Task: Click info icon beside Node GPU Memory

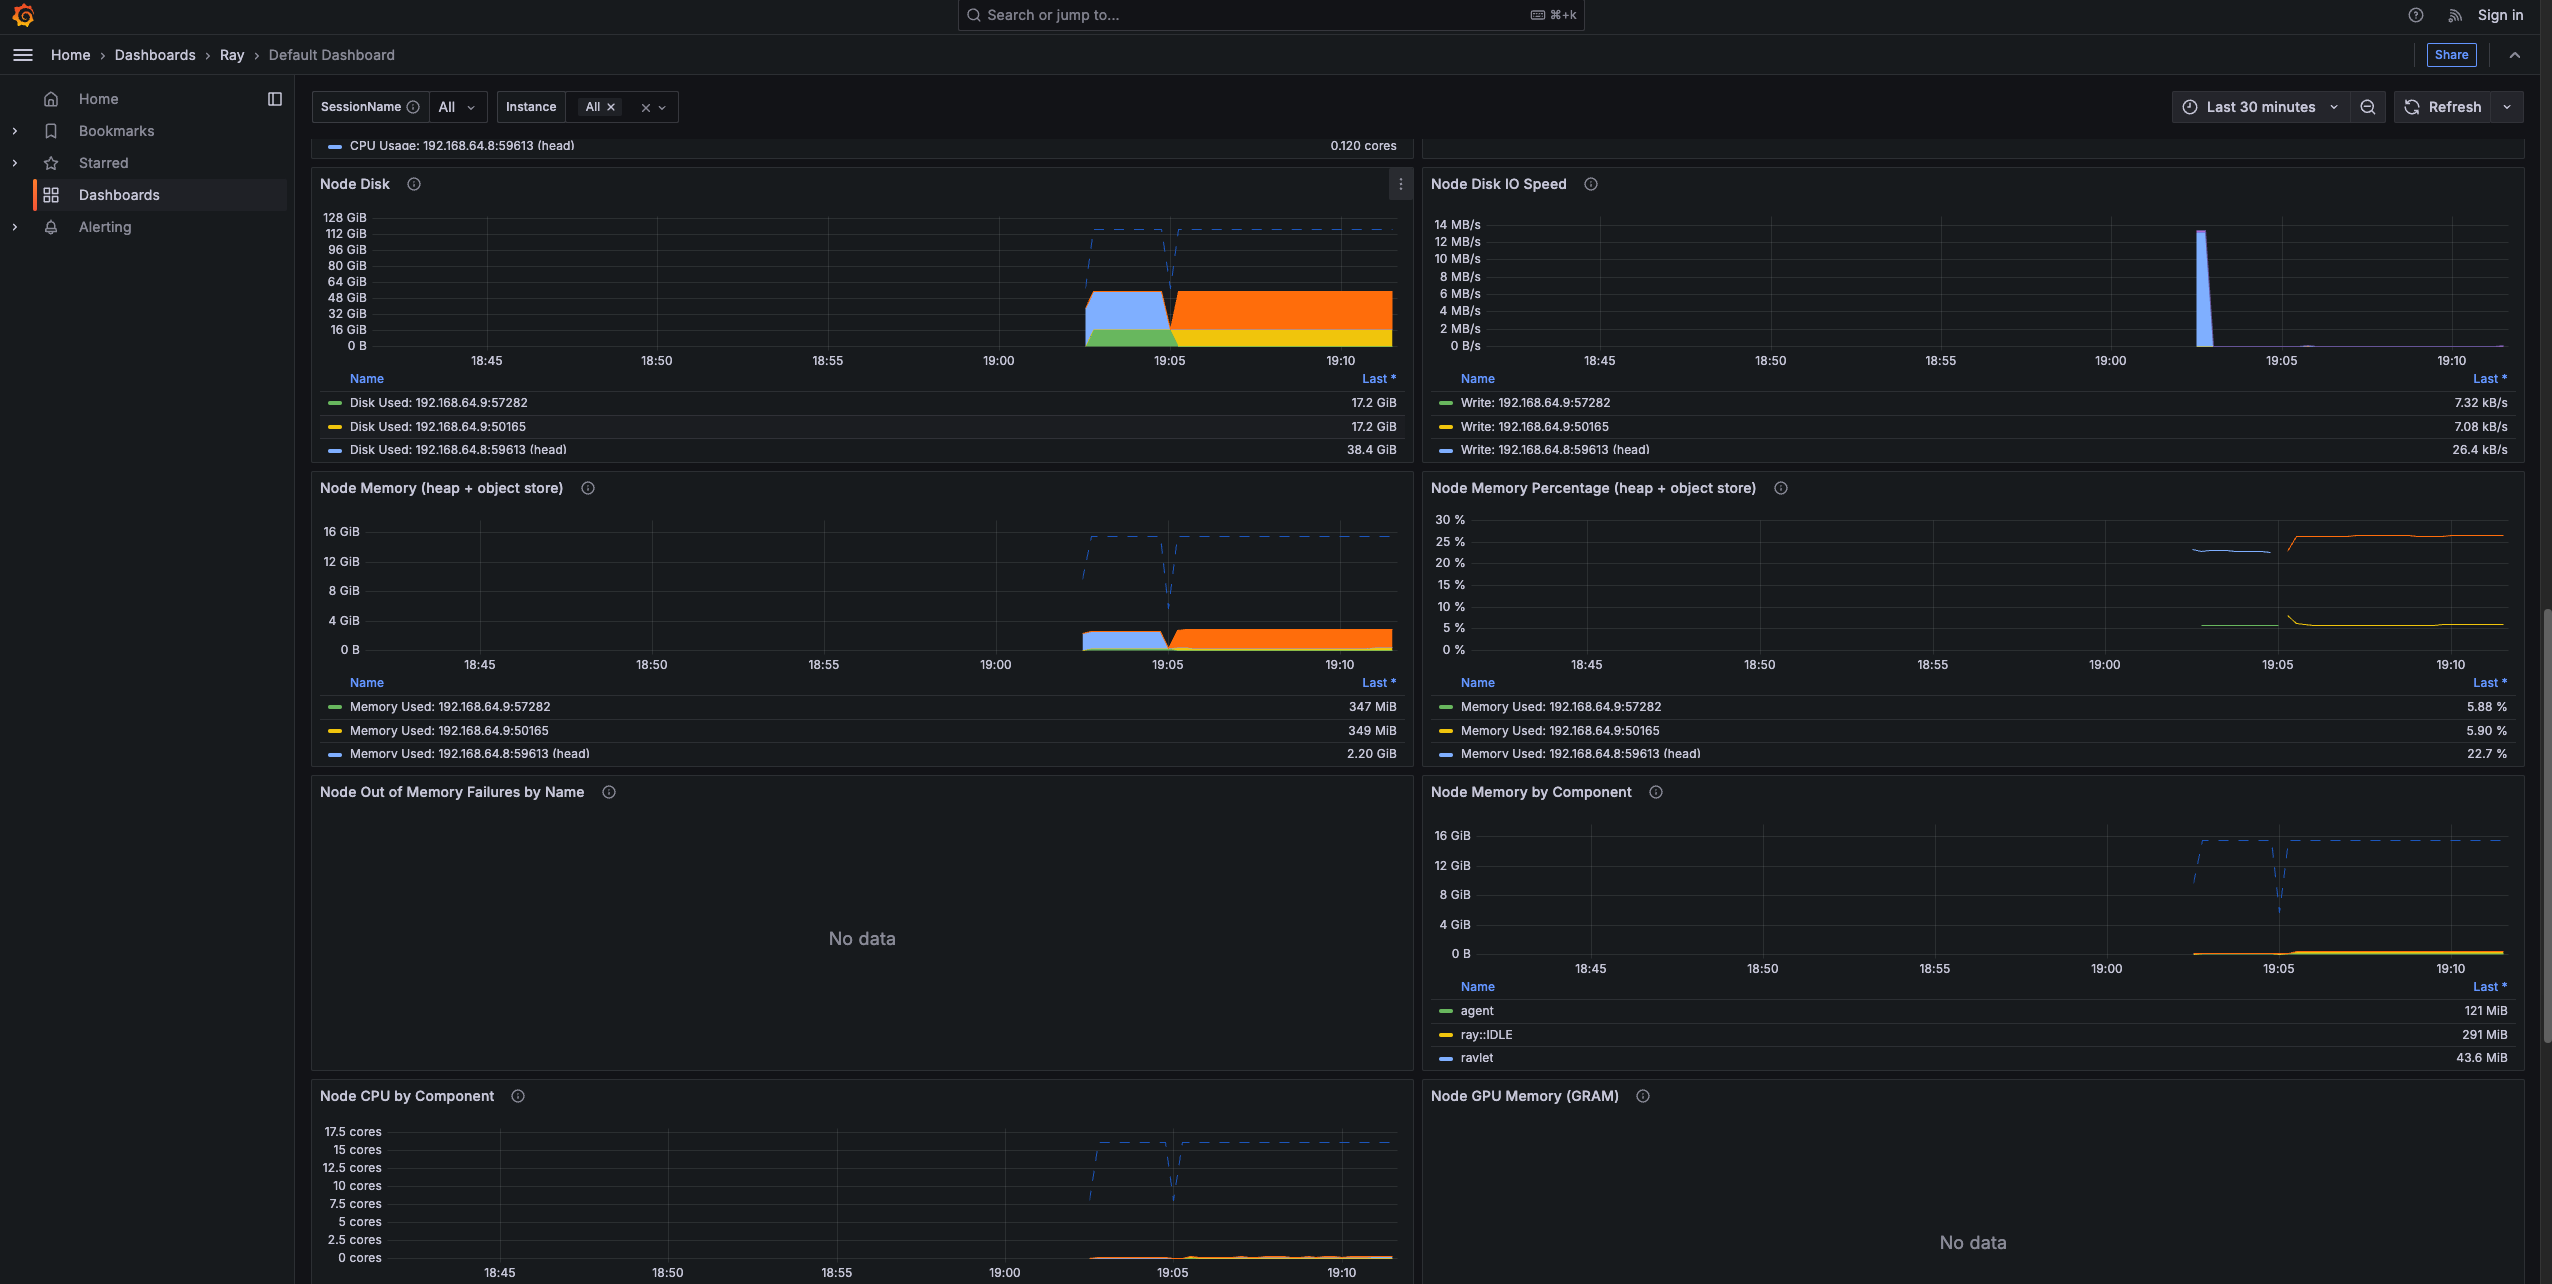Action: [1642, 1096]
